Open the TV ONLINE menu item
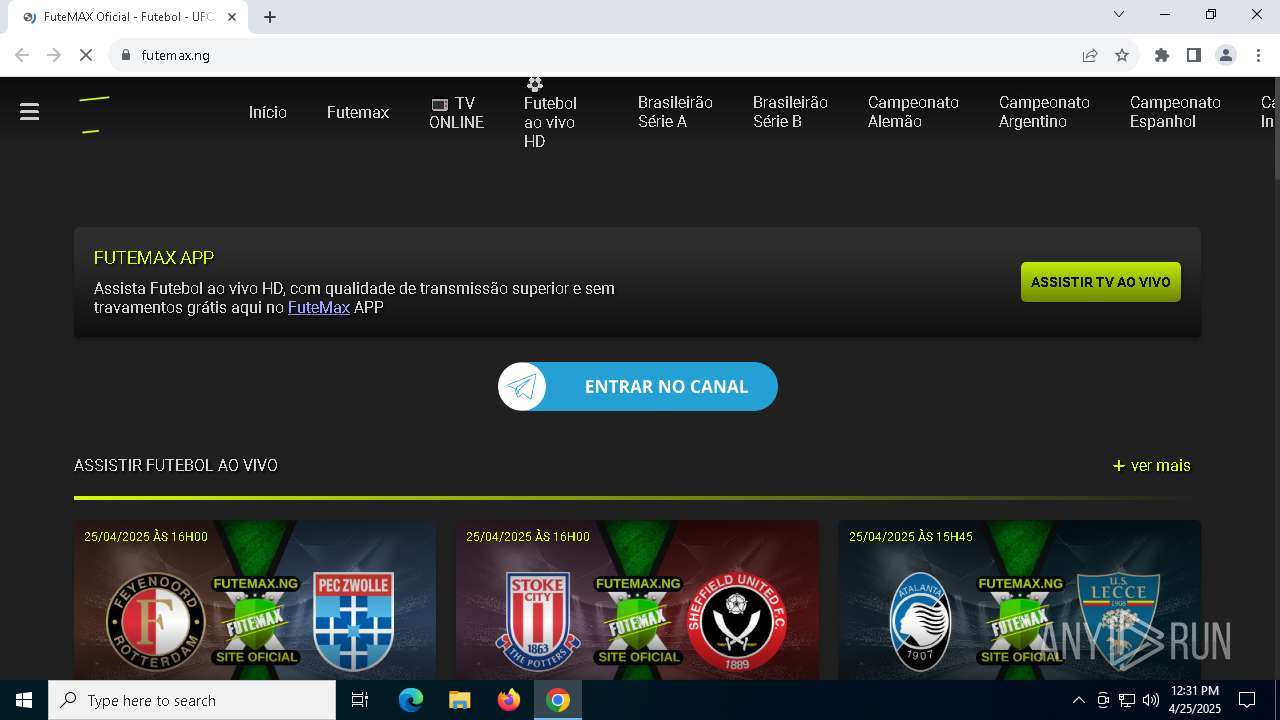Image resolution: width=1280 pixels, height=720 pixels. 457,113
